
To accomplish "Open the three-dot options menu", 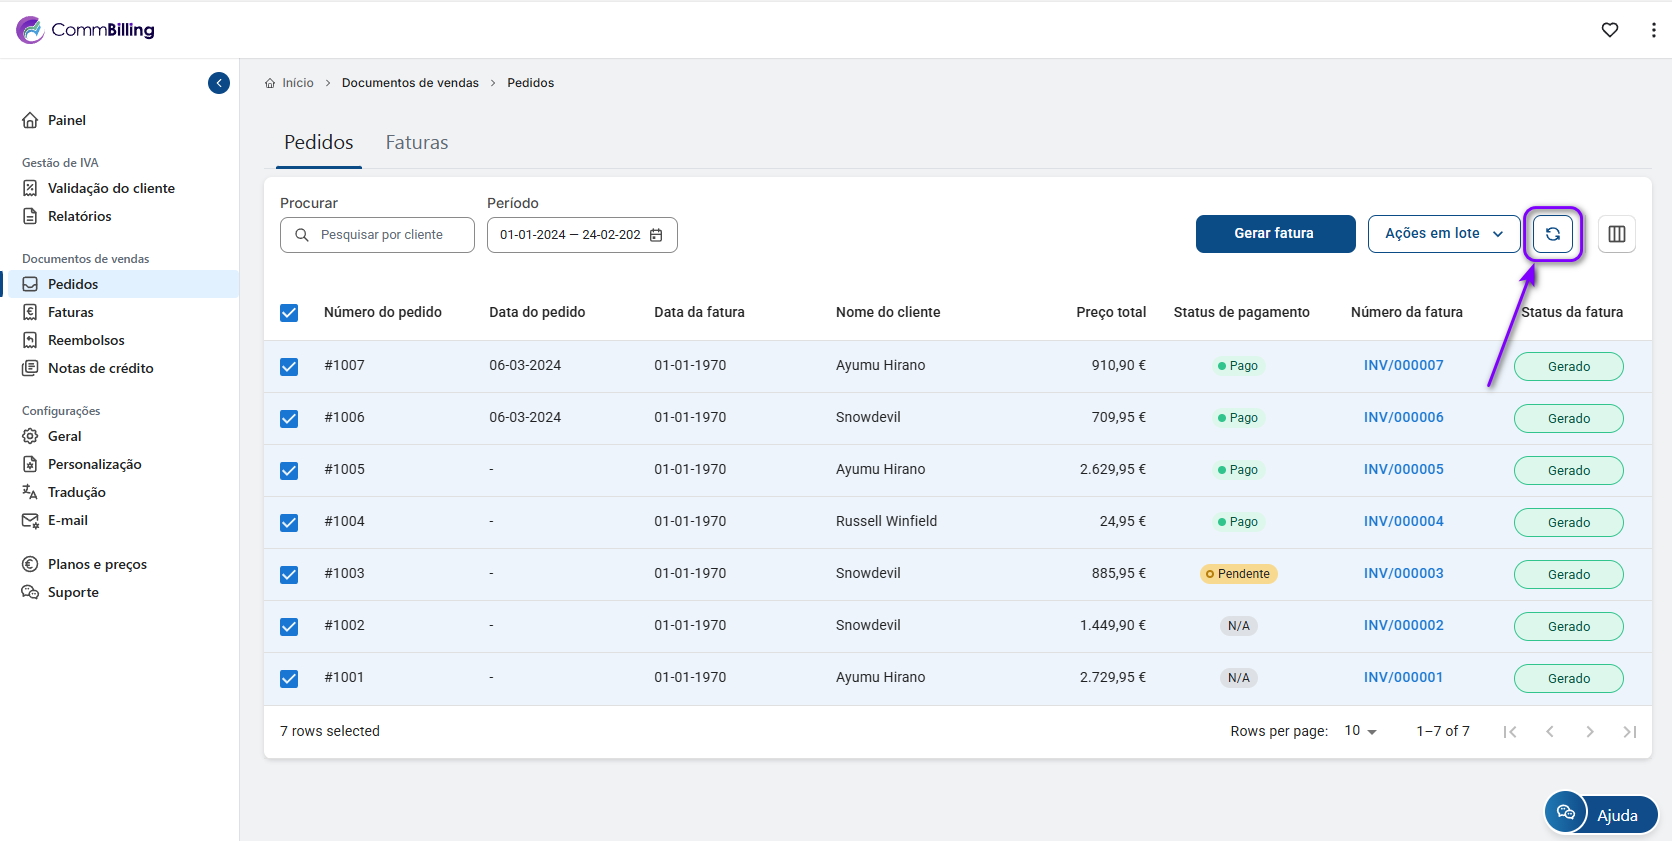I will (x=1653, y=30).
